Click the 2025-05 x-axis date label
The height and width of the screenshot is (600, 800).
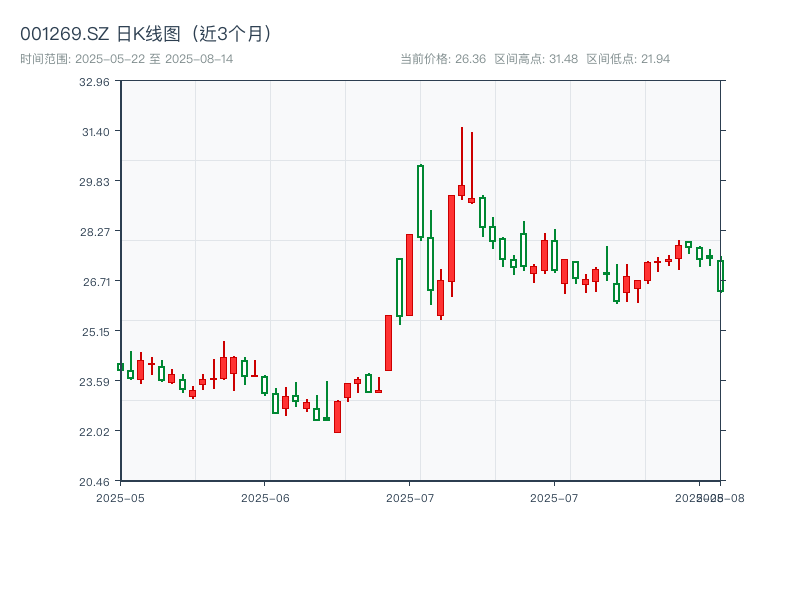(x=120, y=497)
